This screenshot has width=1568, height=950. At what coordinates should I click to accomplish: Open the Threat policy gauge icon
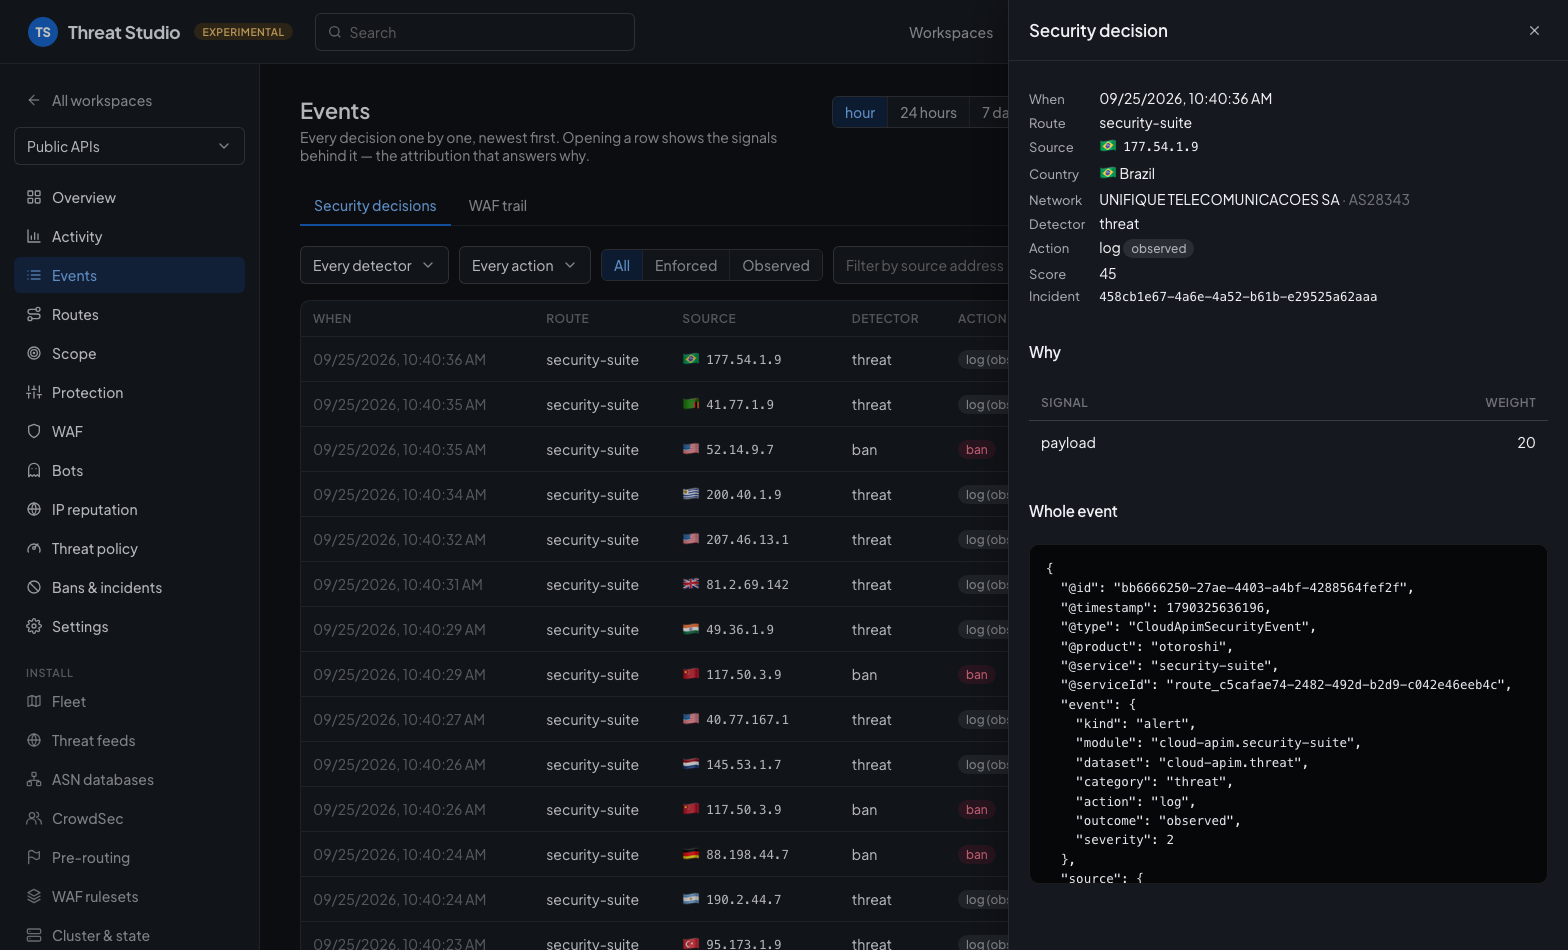tap(34, 548)
